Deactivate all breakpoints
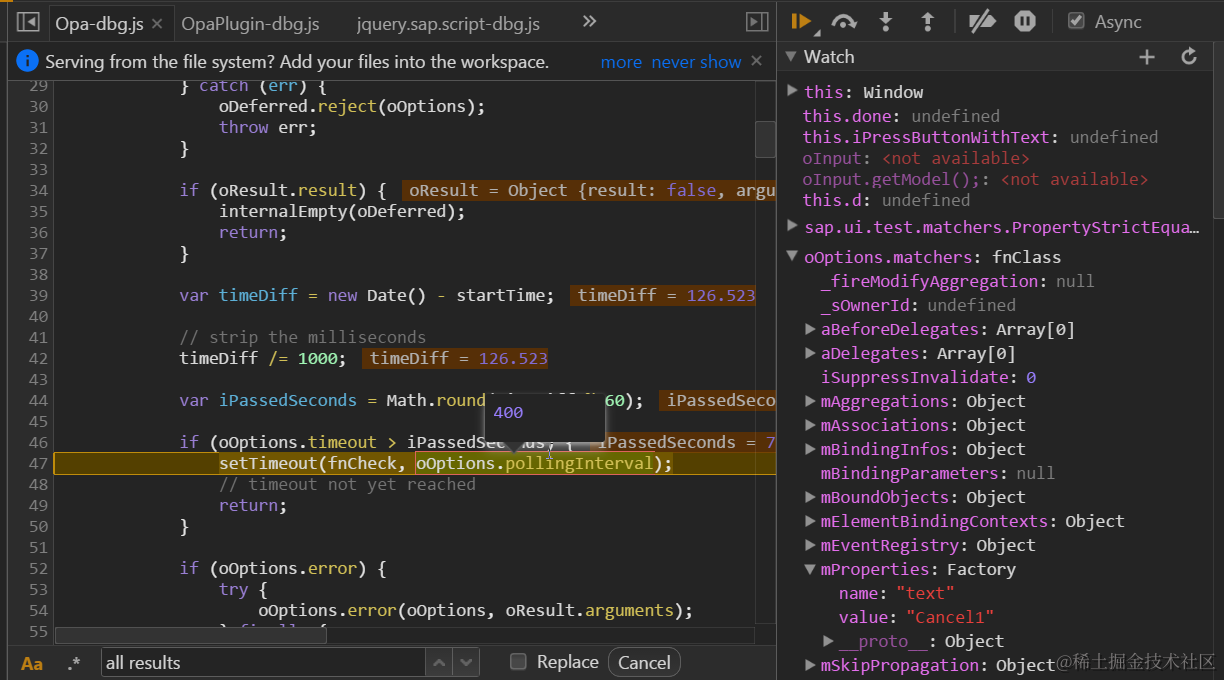This screenshot has width=1224, height=680. tap(983, 21)
